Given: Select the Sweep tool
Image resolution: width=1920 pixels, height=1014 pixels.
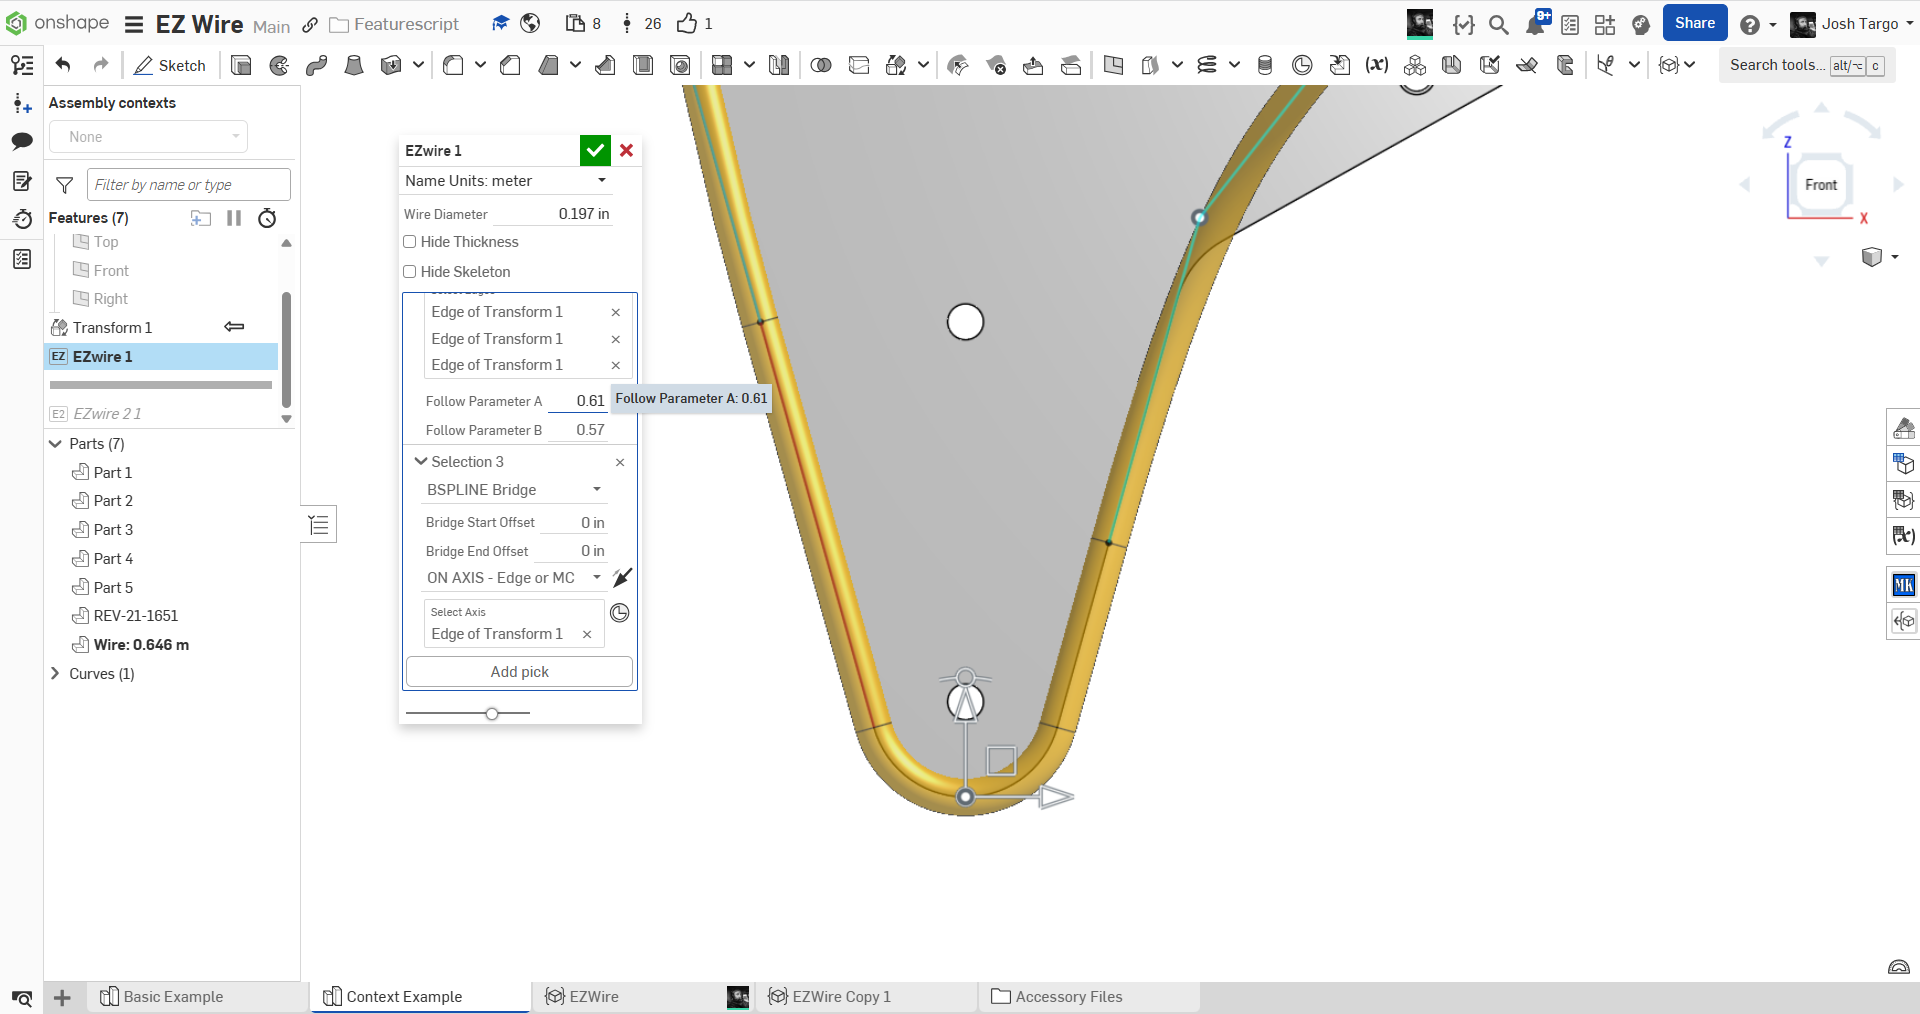Looking at the screenshot, I should 316,65.
